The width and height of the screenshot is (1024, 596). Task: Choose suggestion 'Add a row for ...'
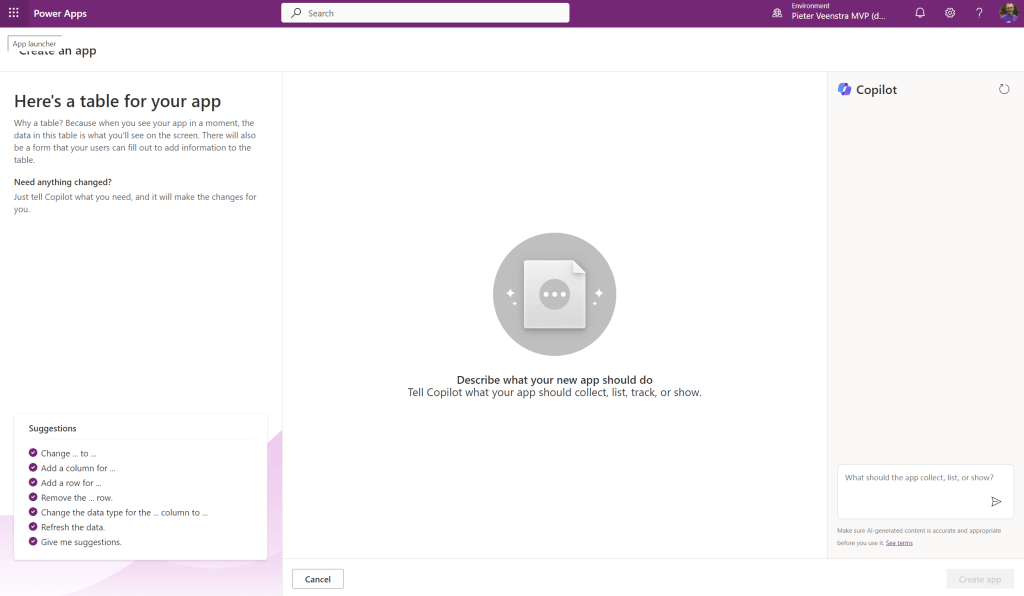click(x=71, y=483)
